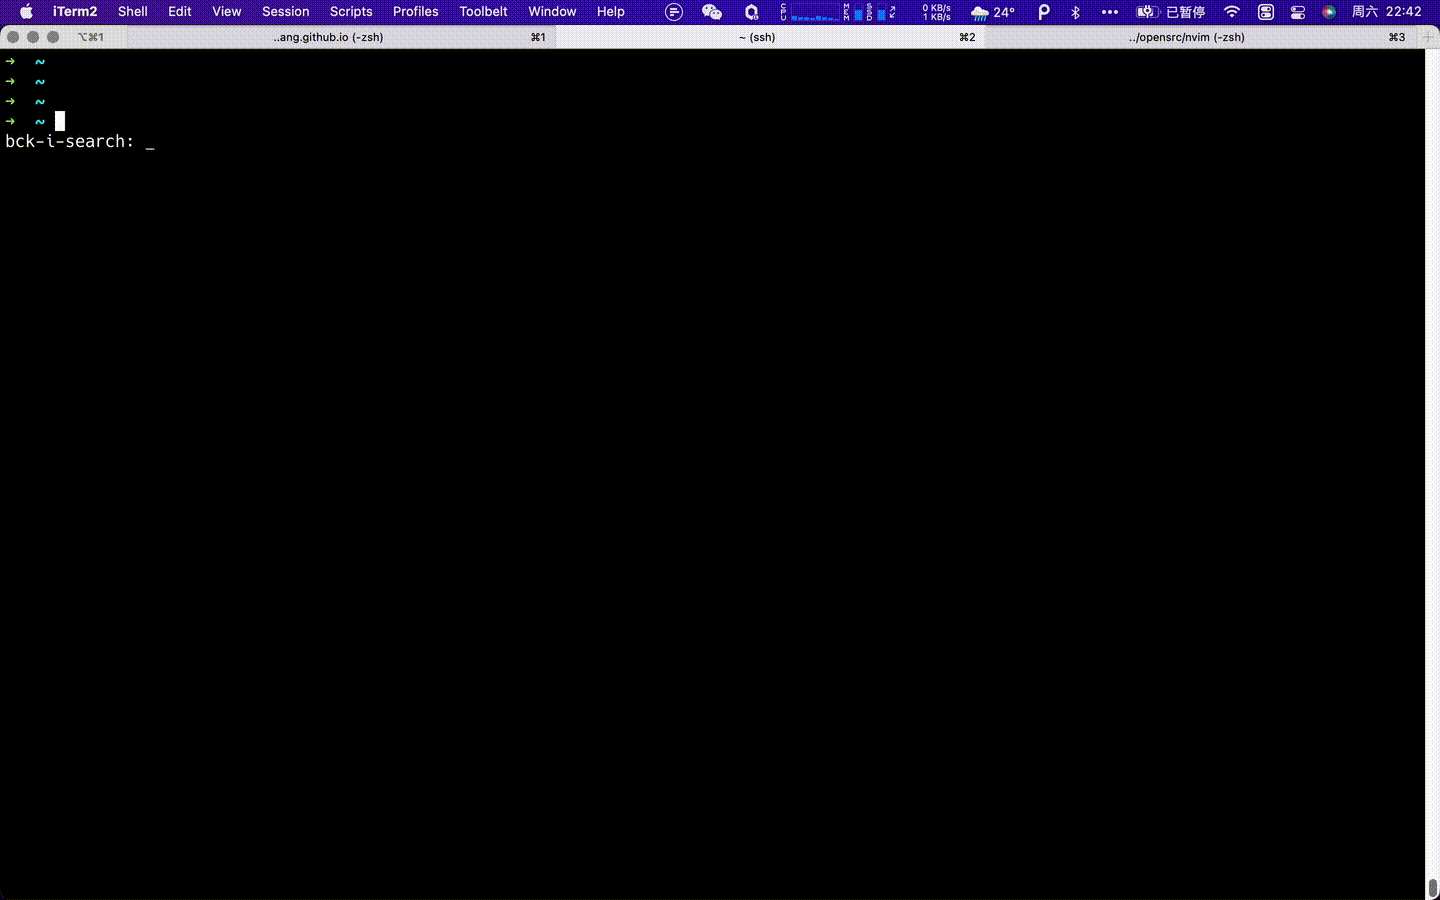Screen dimensions: 1440x900
Task: Switch to the ../opensrc/nvim (-zsh) tab
Action: click(x=1187, y=37)
